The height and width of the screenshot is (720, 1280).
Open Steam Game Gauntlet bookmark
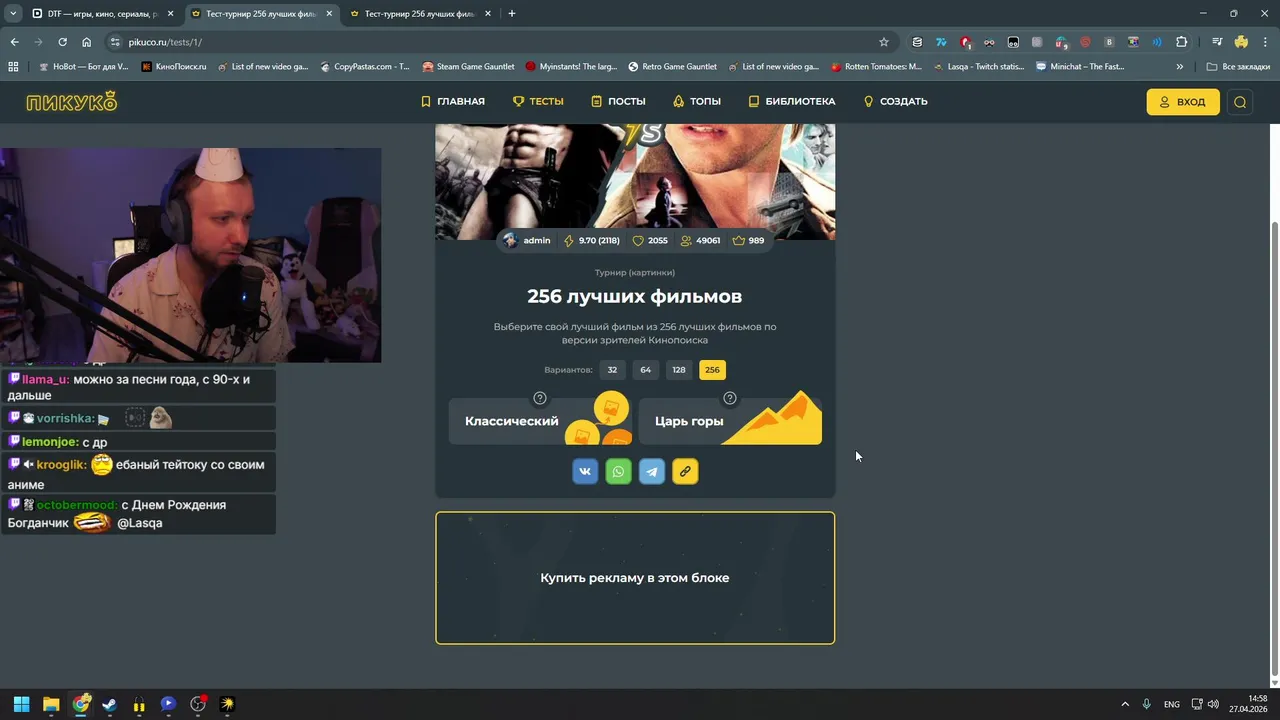click(x=468, y=67)
